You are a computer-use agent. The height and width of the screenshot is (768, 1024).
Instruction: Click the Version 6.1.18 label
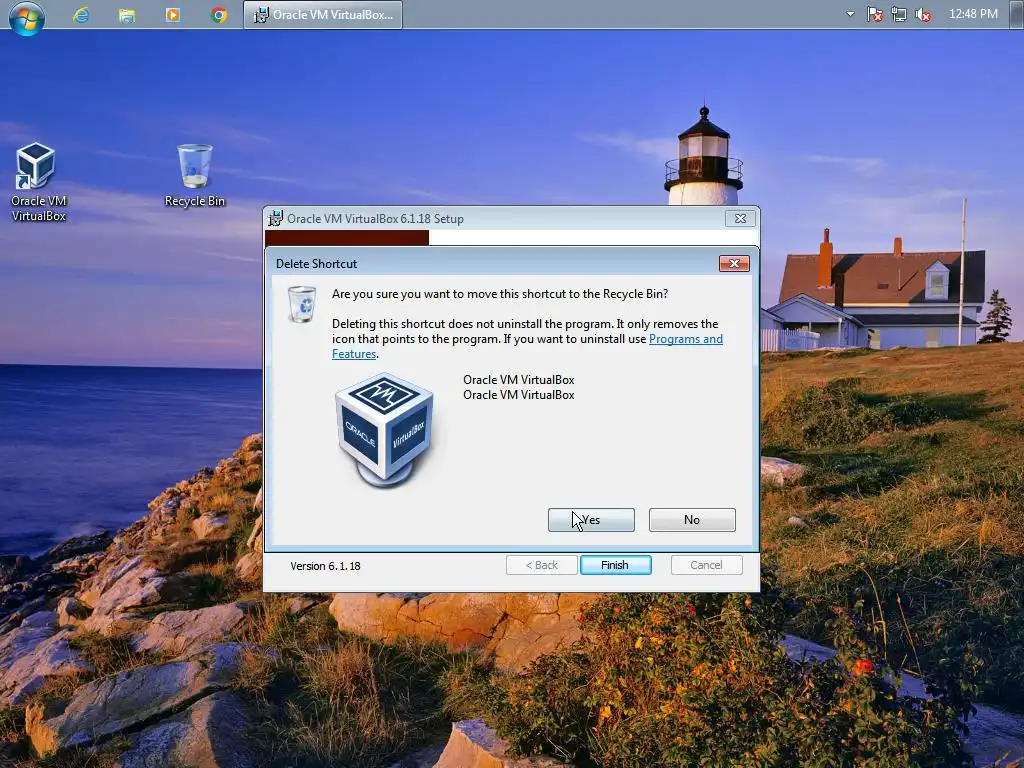(x=325, y=566)
